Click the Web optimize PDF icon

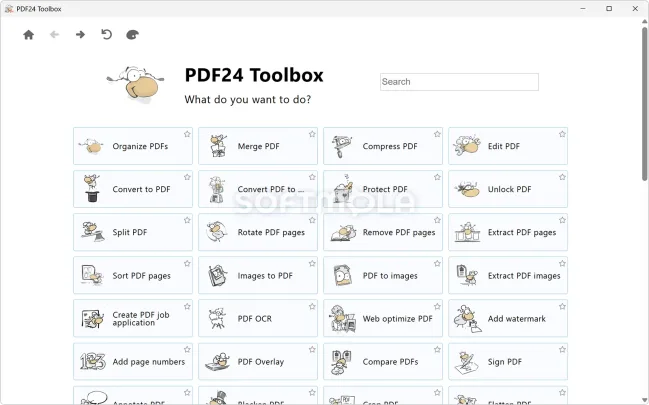tap(343, 319)
